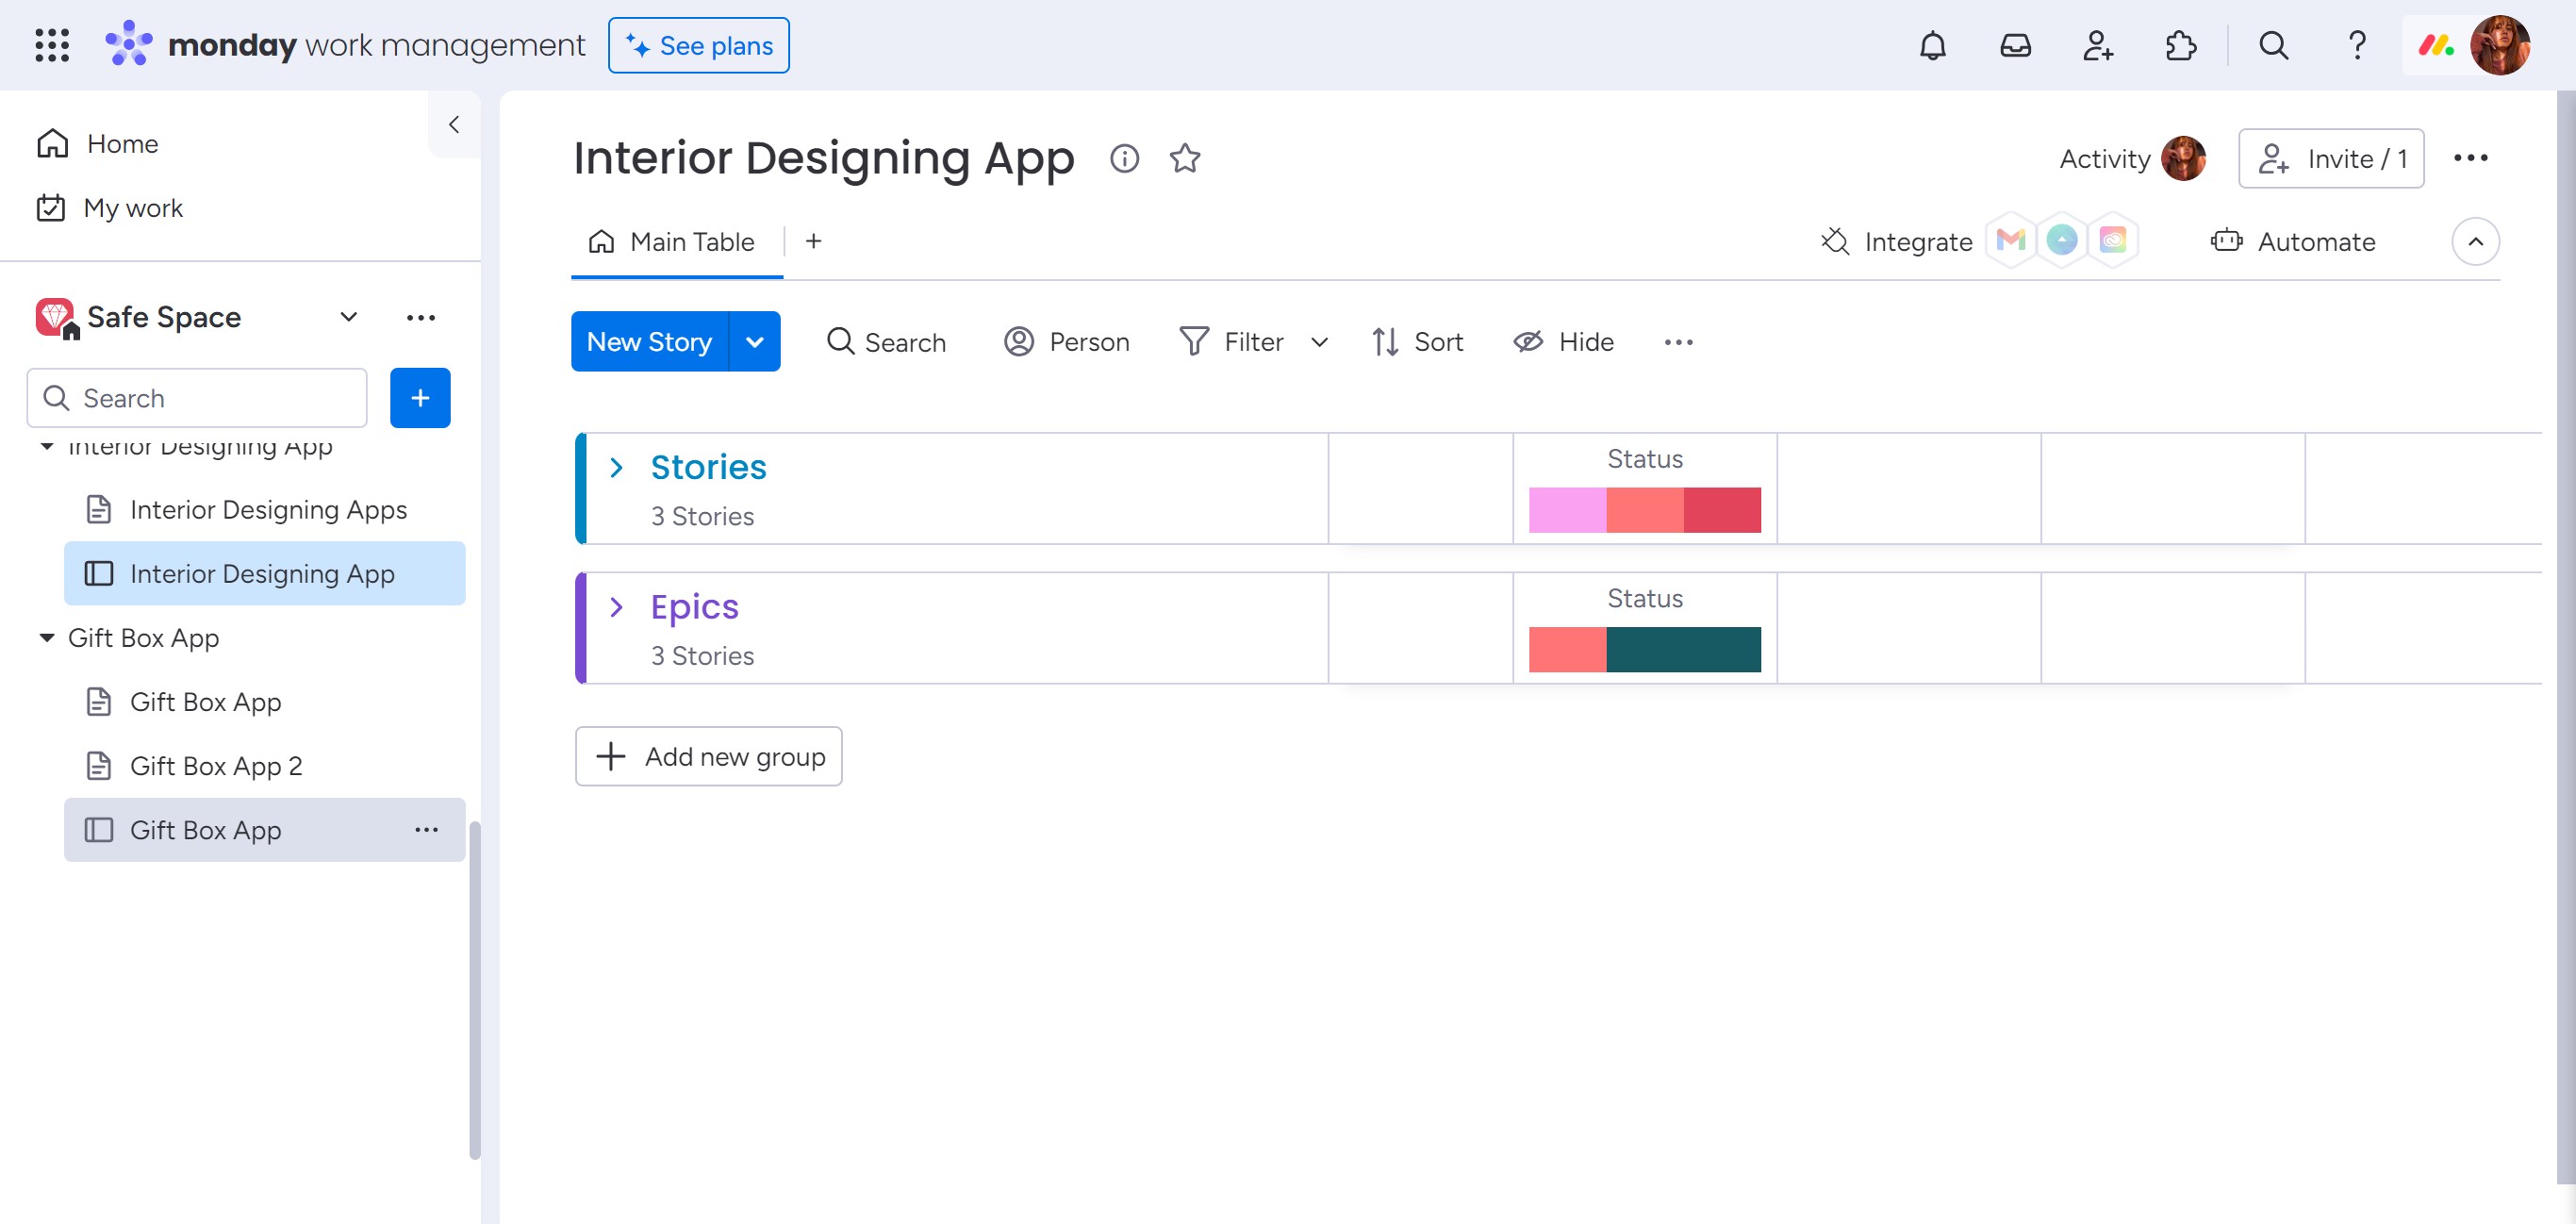Open the notifications bell icon

1932,46
